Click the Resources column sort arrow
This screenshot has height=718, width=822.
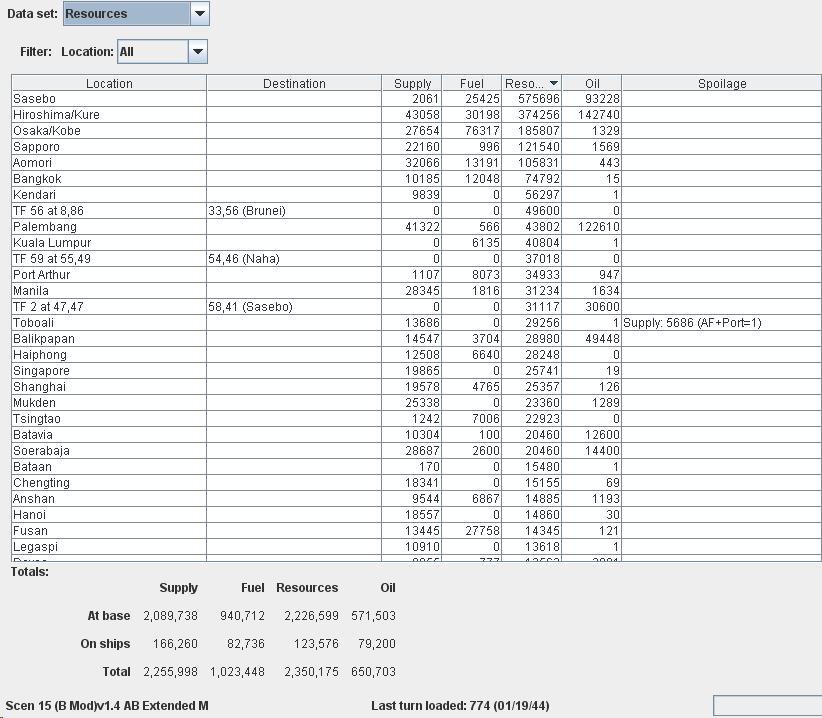554,83
